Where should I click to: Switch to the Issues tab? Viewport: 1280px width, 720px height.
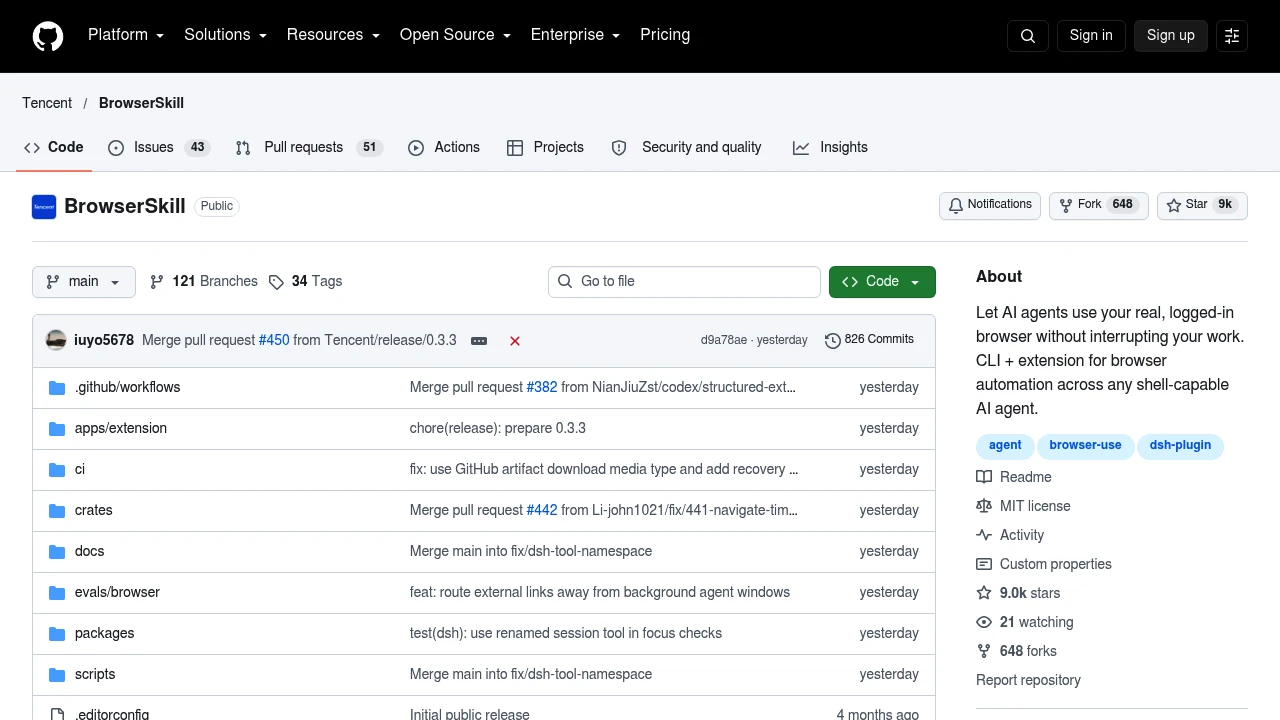[x=159, y=147]
